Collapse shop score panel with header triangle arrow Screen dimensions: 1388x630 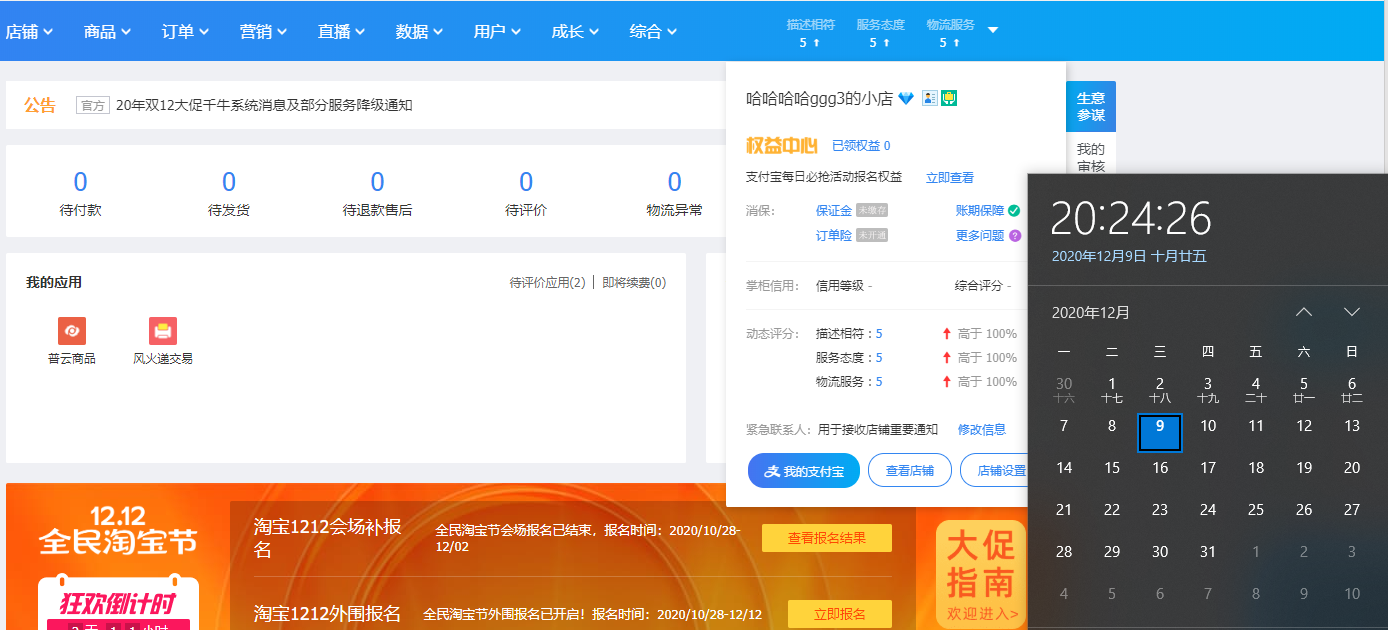click(x=993, y=30)
